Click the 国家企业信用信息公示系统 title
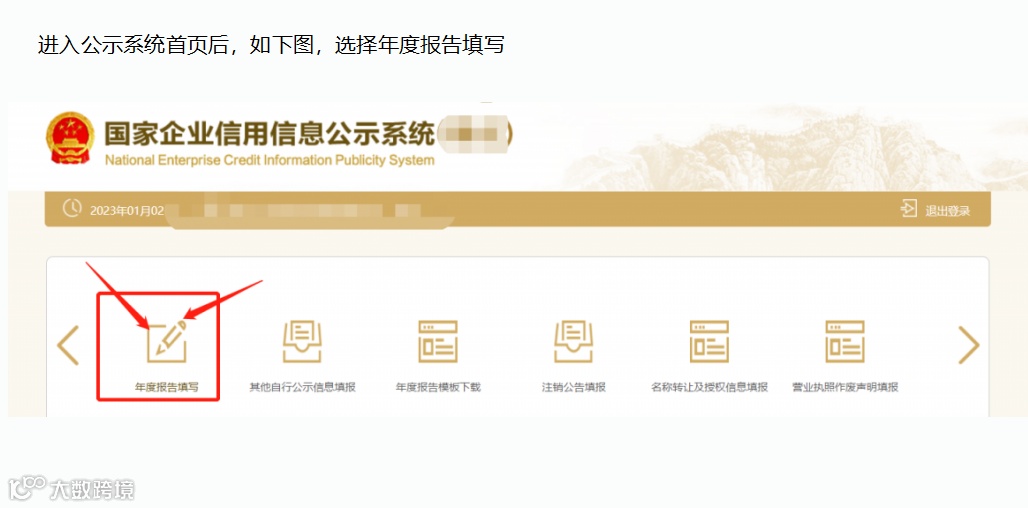Image resolution: width=1028 pixels, height=508 pixels. coord(269,134)
